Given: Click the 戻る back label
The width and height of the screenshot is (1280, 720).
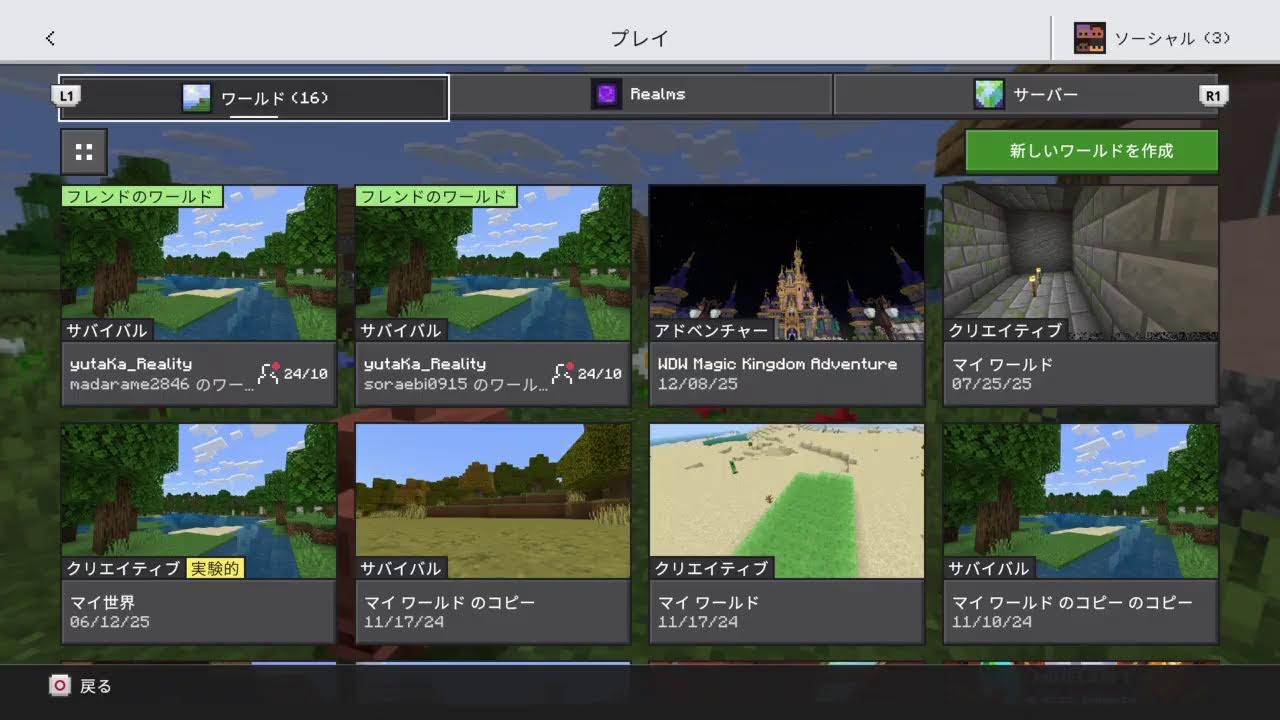Looking at the screenshot, I should 96,686.
